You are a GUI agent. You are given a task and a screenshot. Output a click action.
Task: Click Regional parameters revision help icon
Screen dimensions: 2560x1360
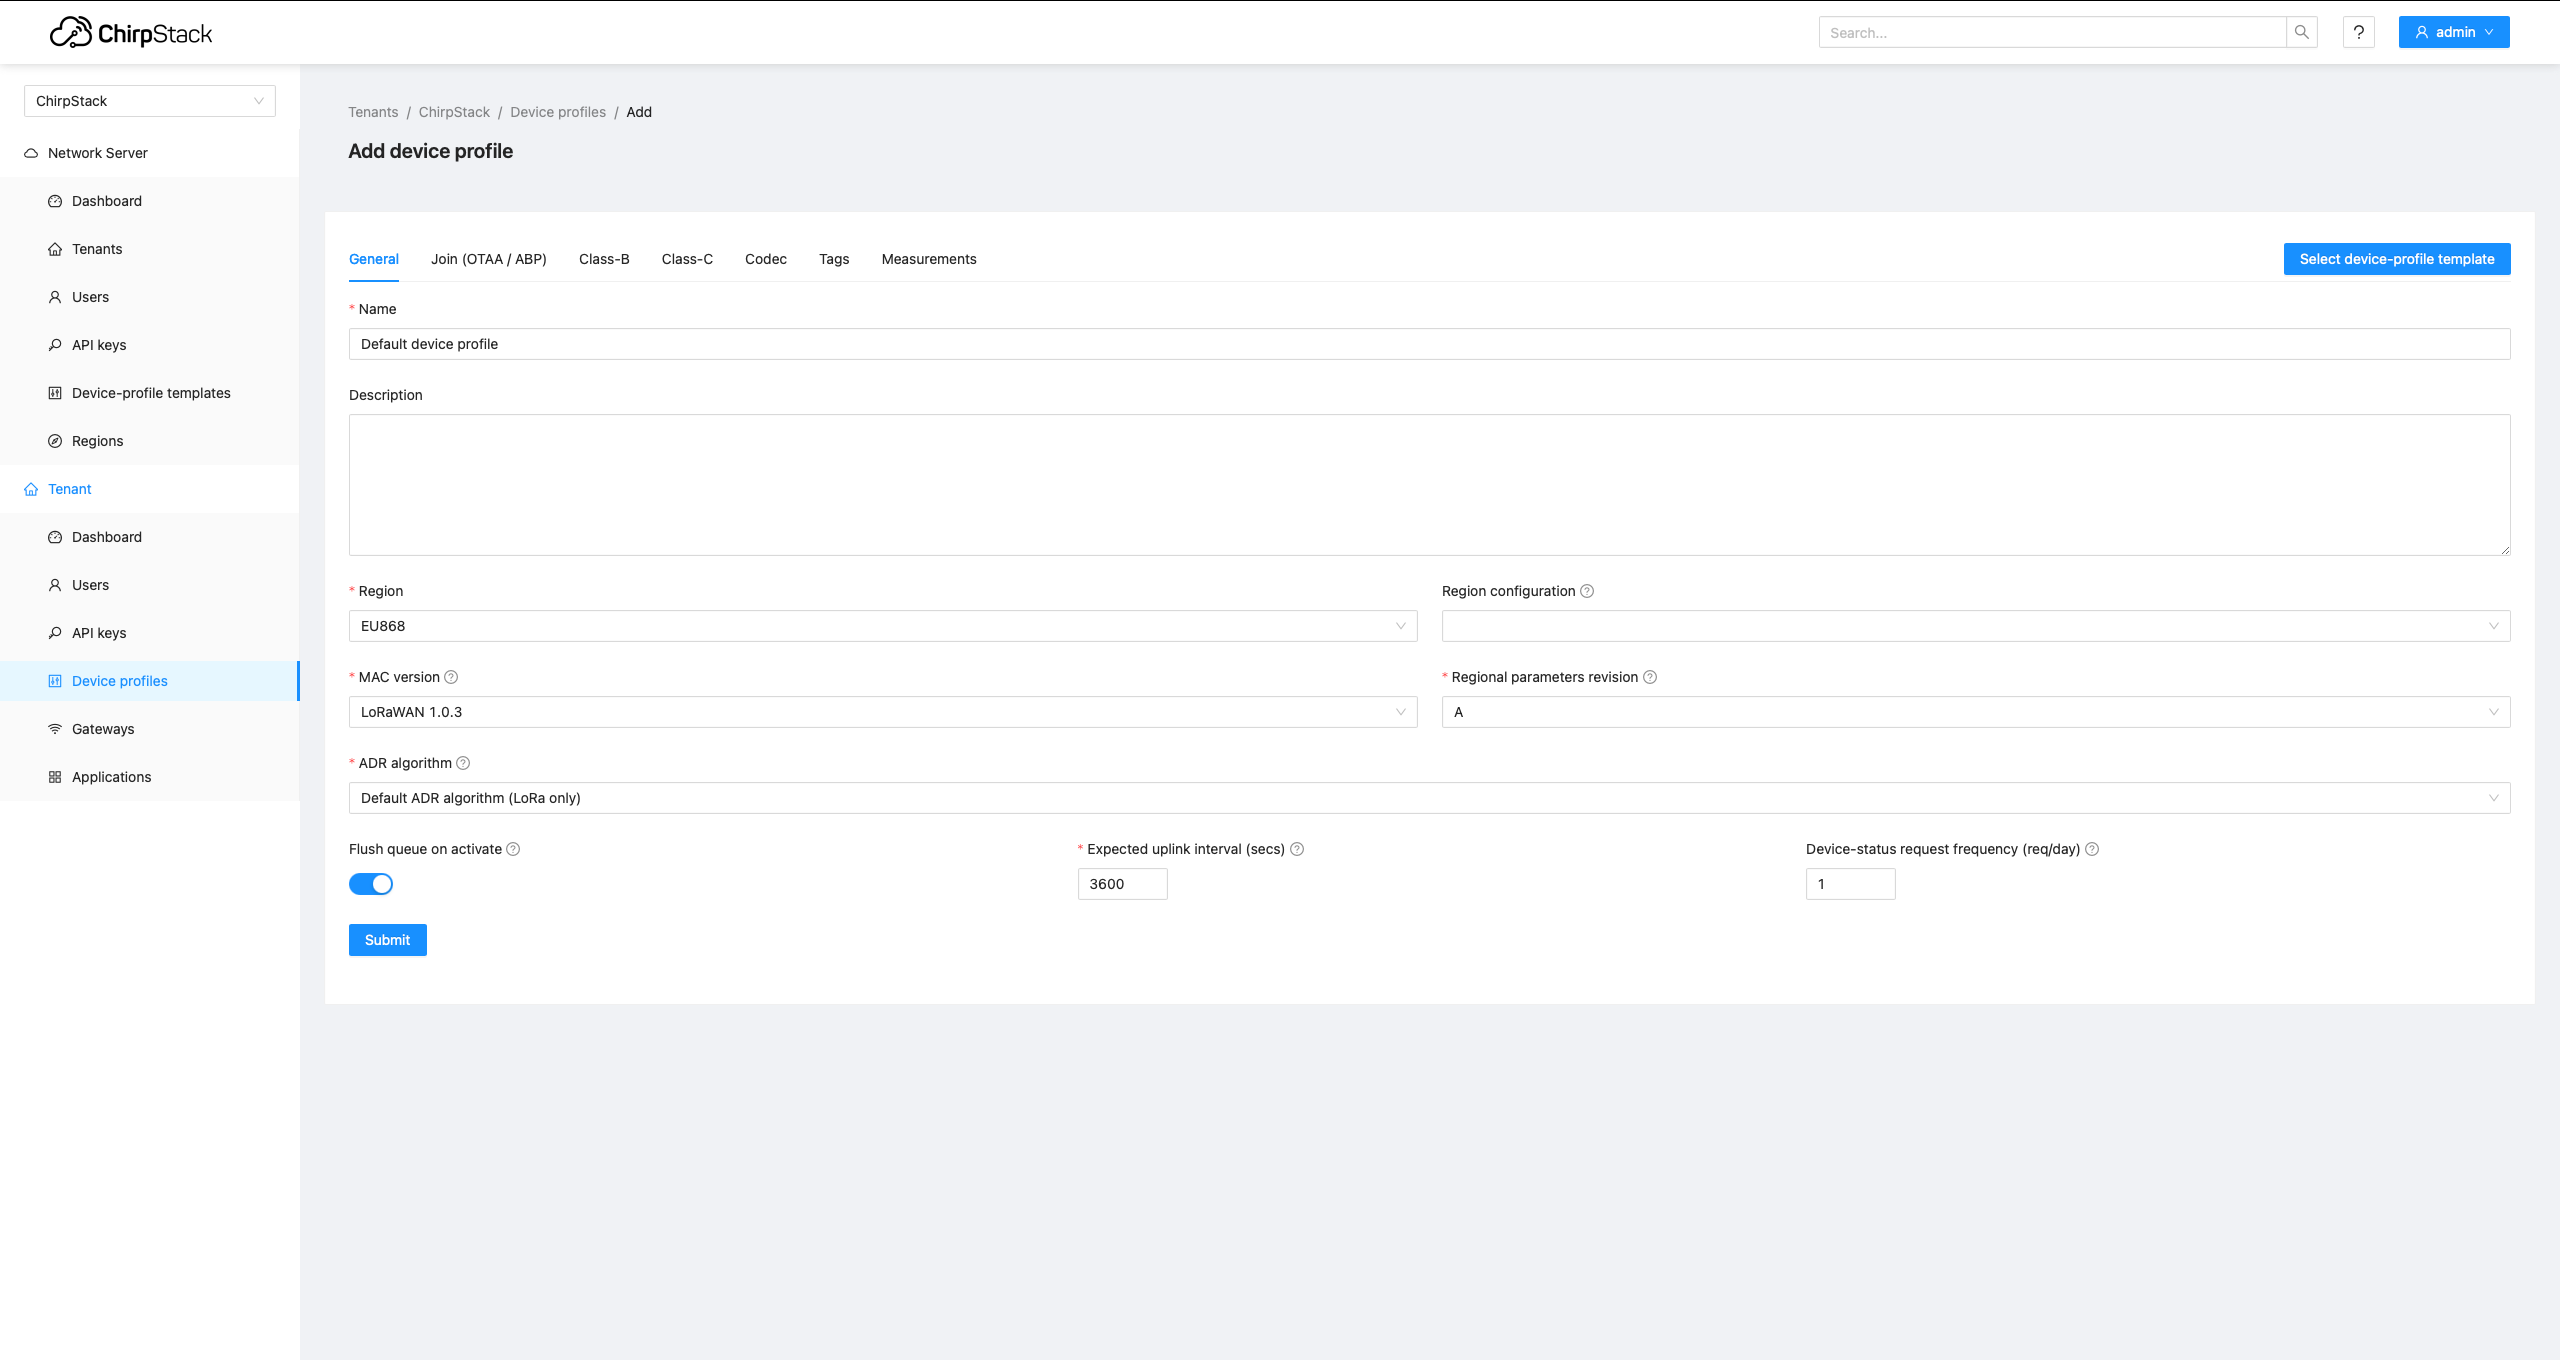1650,677
